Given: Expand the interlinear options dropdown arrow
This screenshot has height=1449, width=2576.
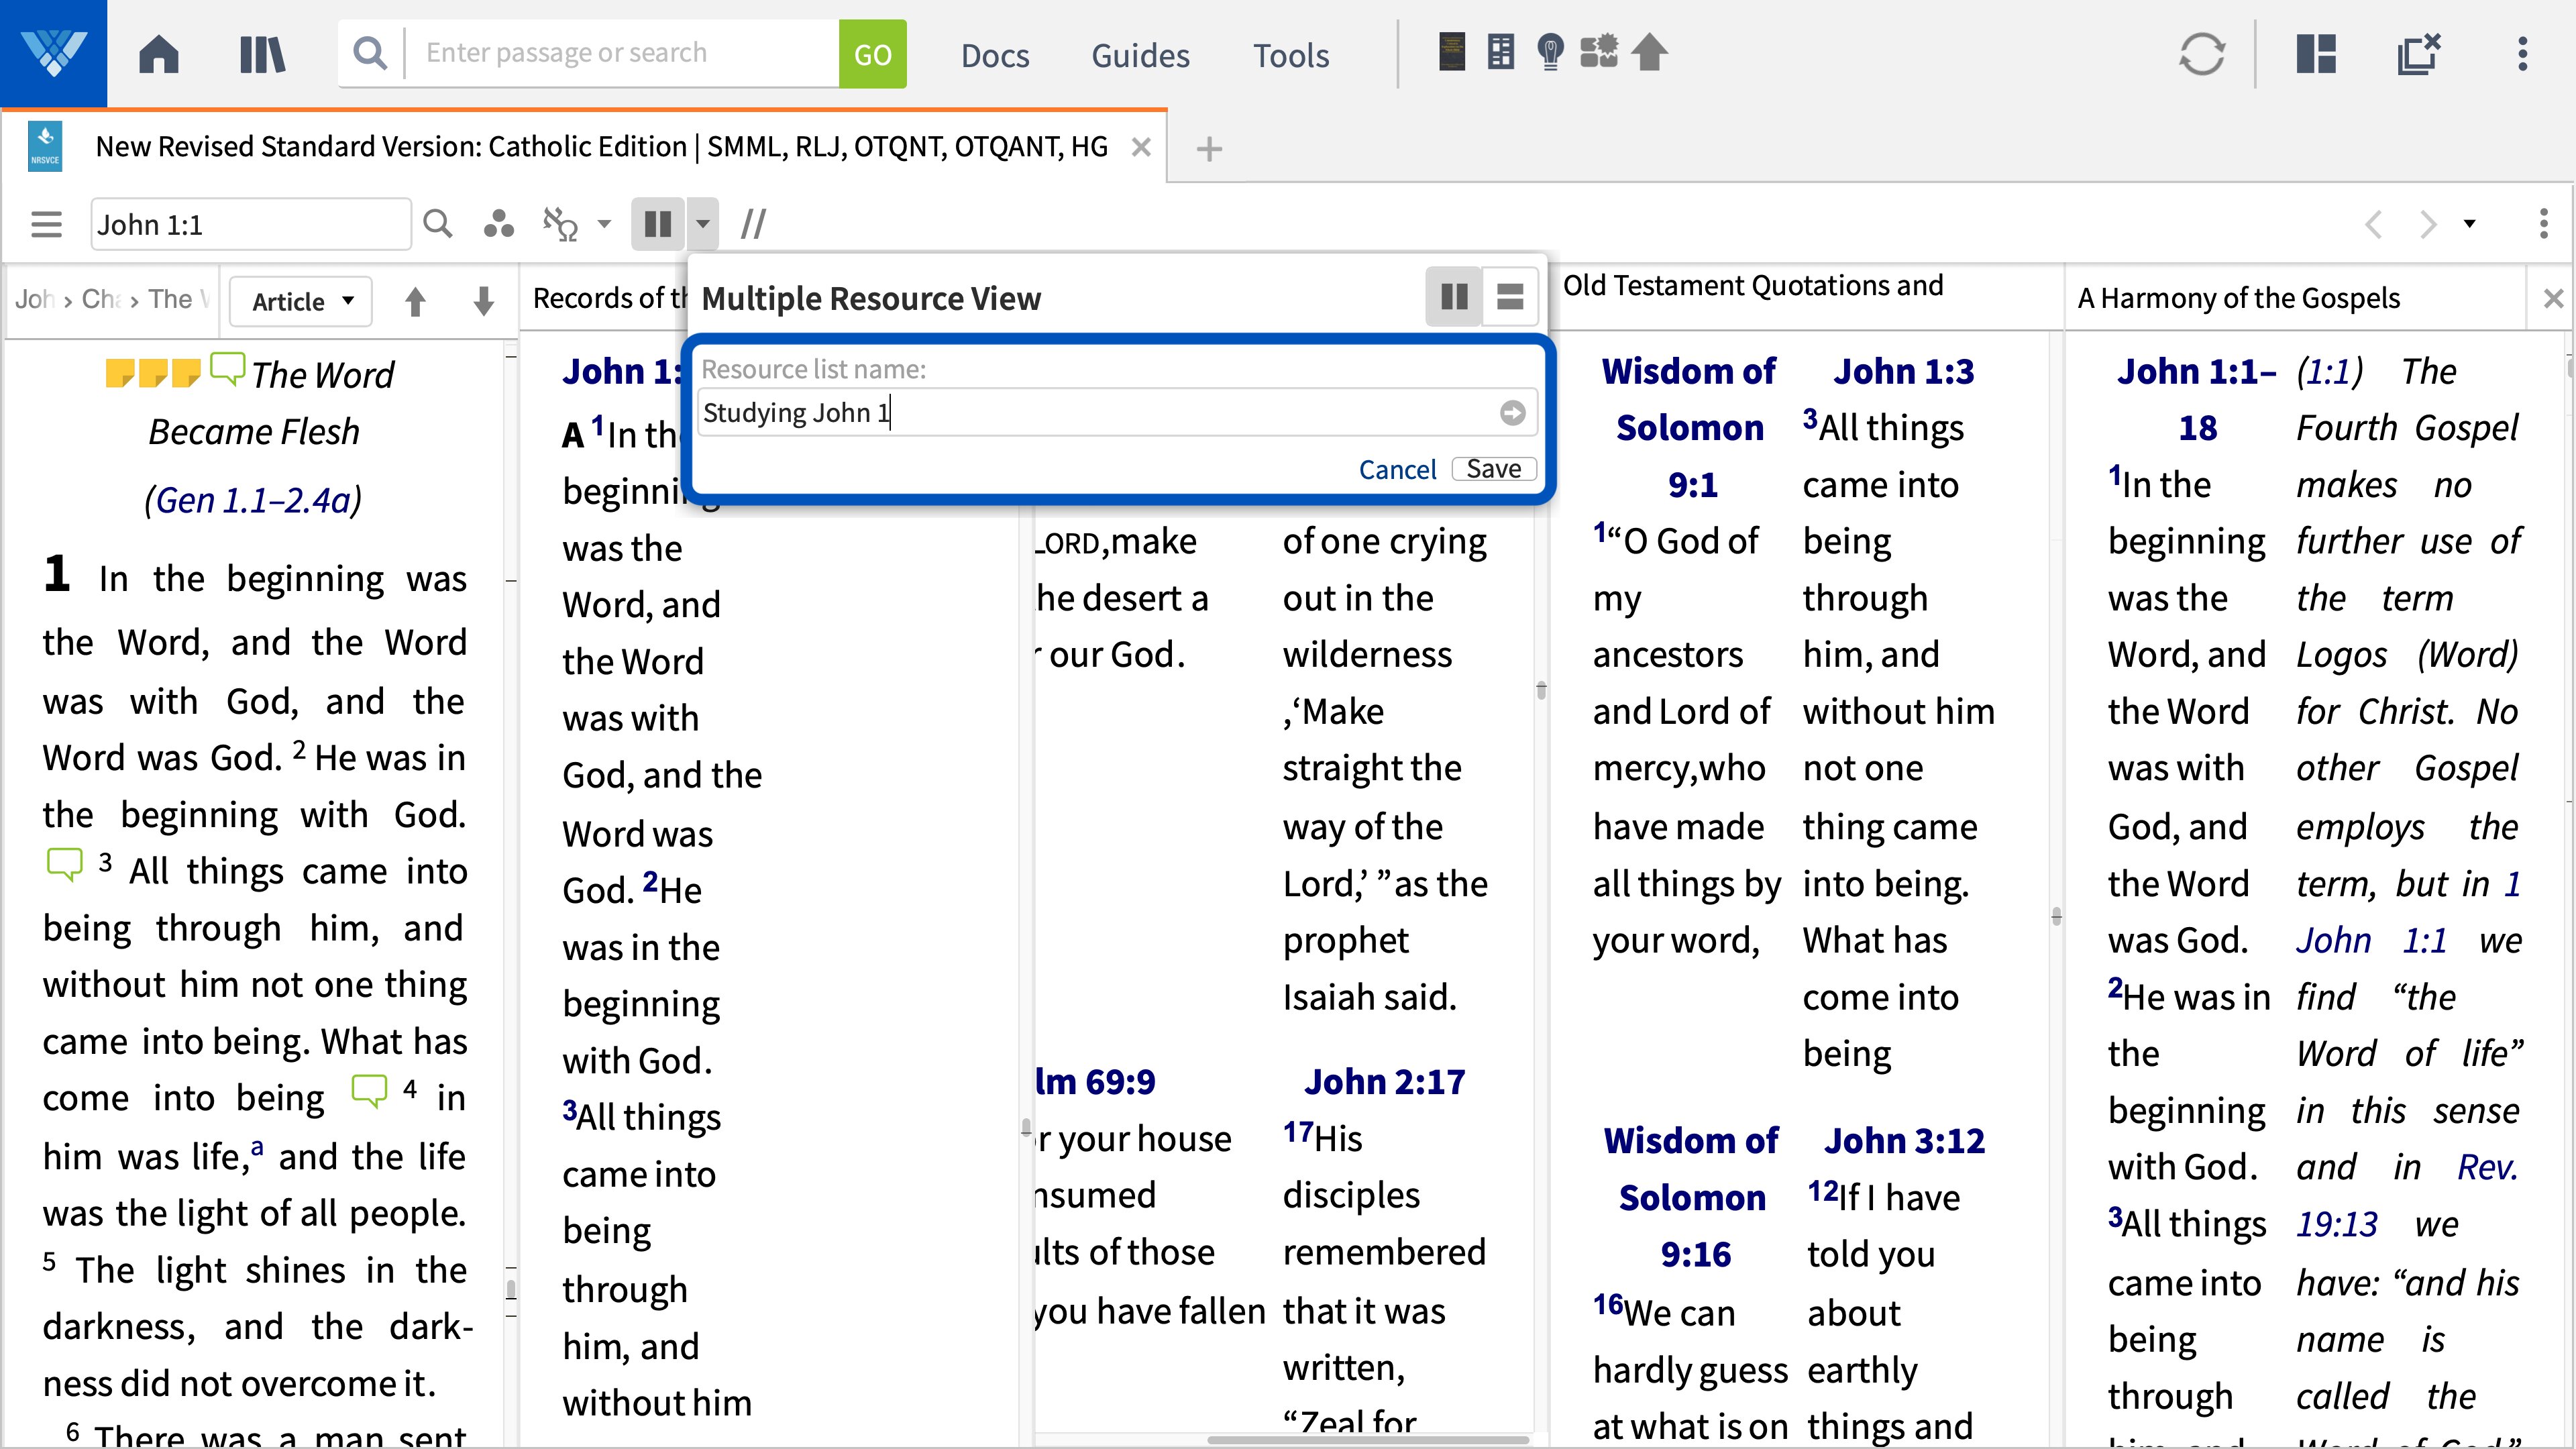Looking at the screenshot, I should pyautogui.click(x=604, y=224).
